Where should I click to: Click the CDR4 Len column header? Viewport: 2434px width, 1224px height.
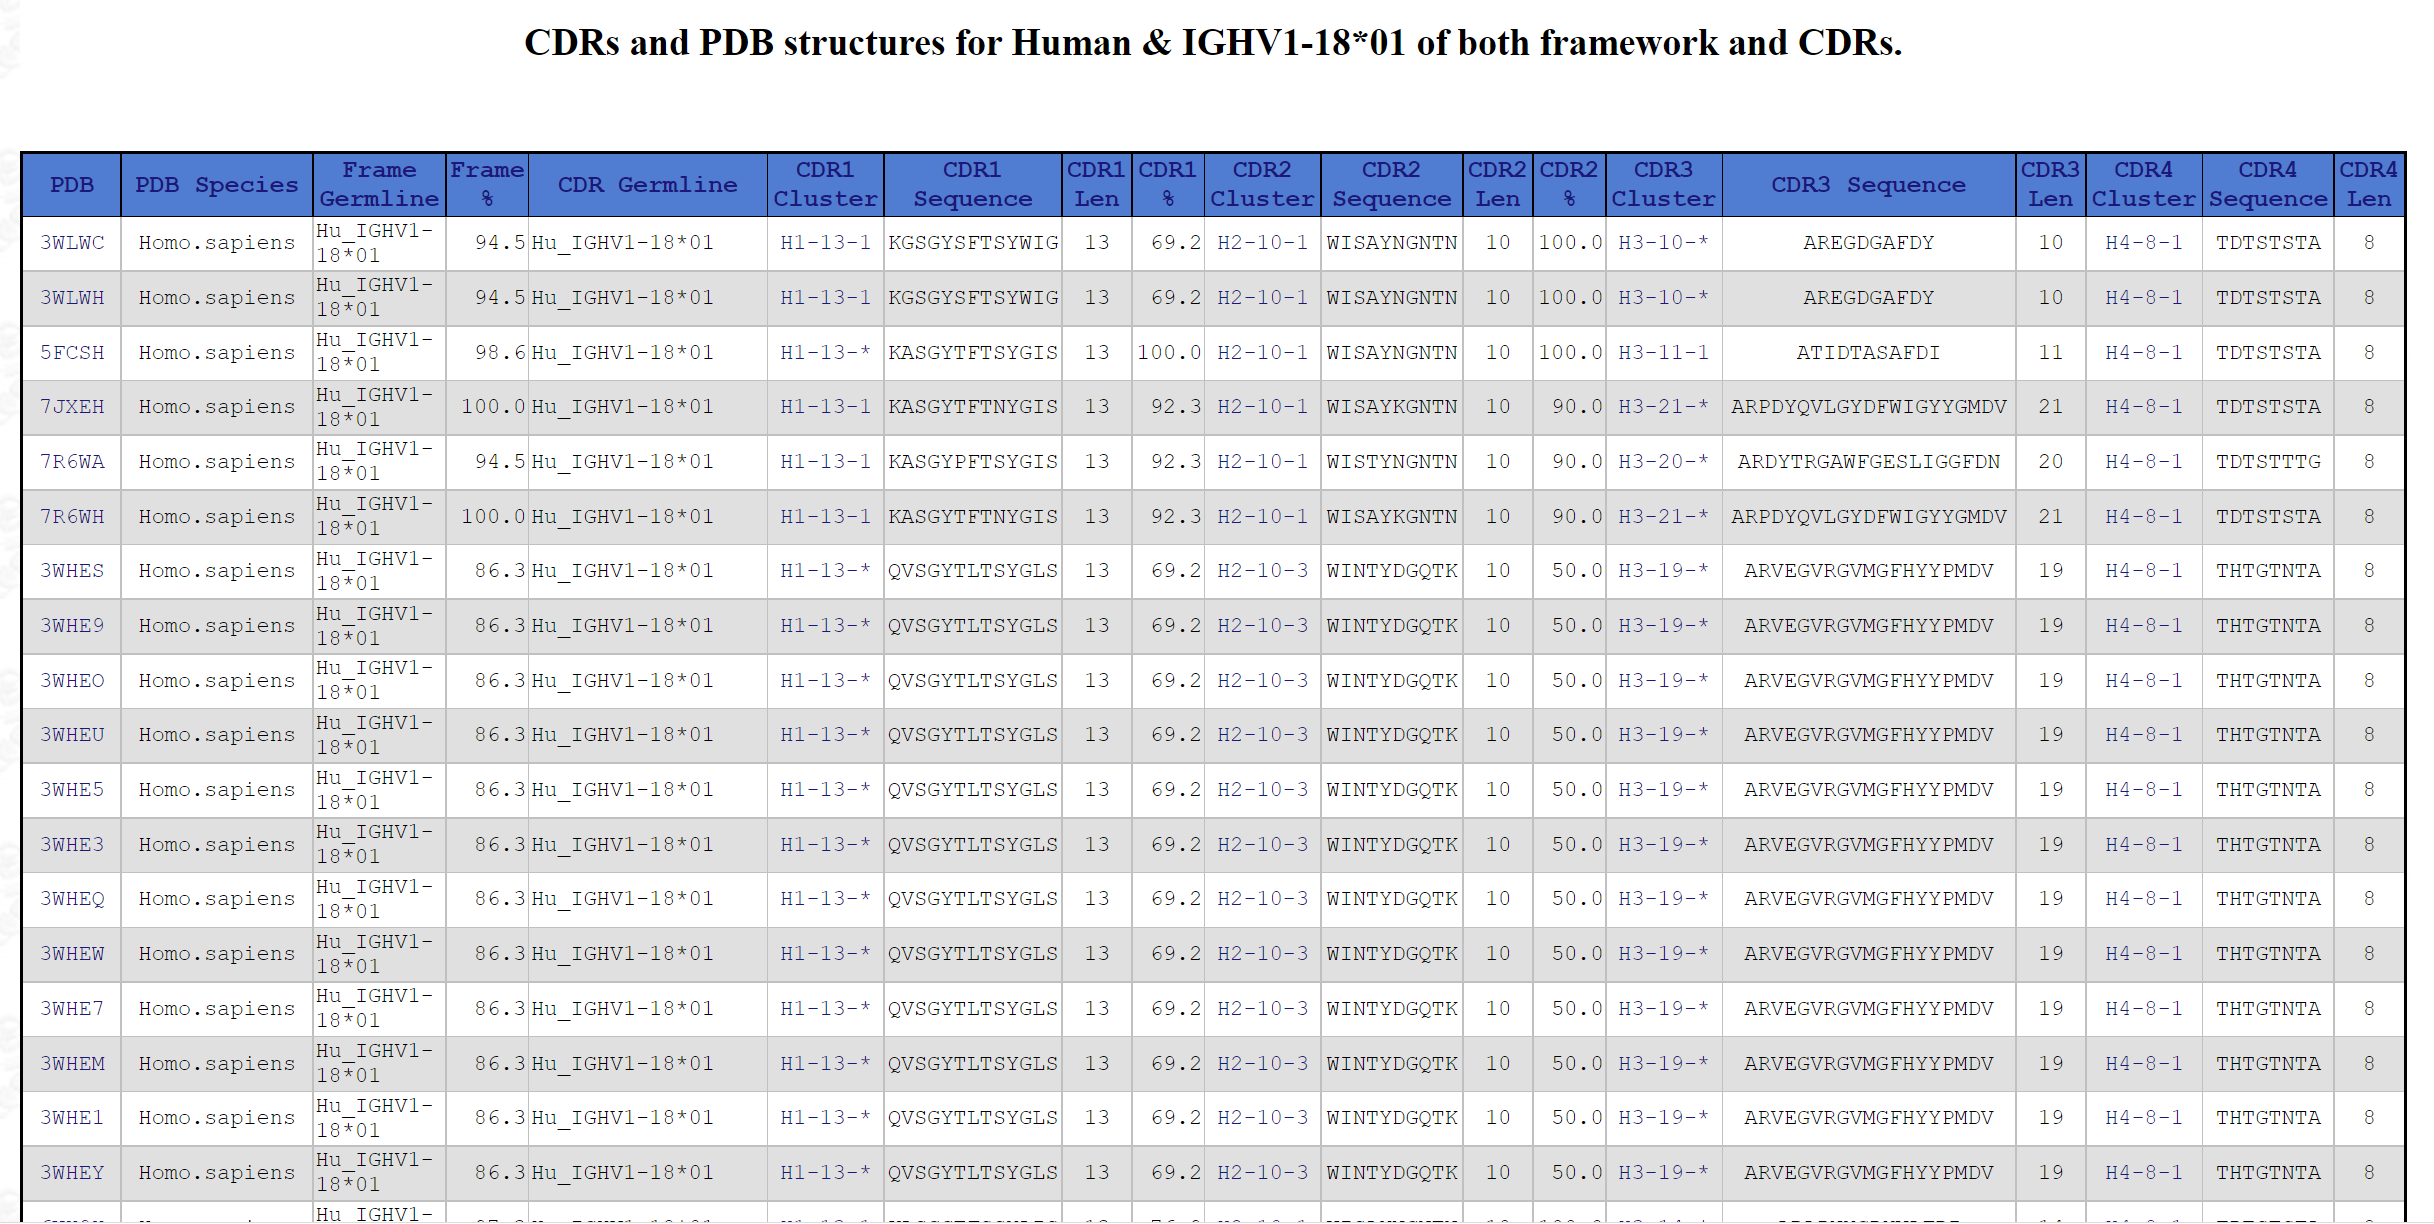coord(2368,185)
